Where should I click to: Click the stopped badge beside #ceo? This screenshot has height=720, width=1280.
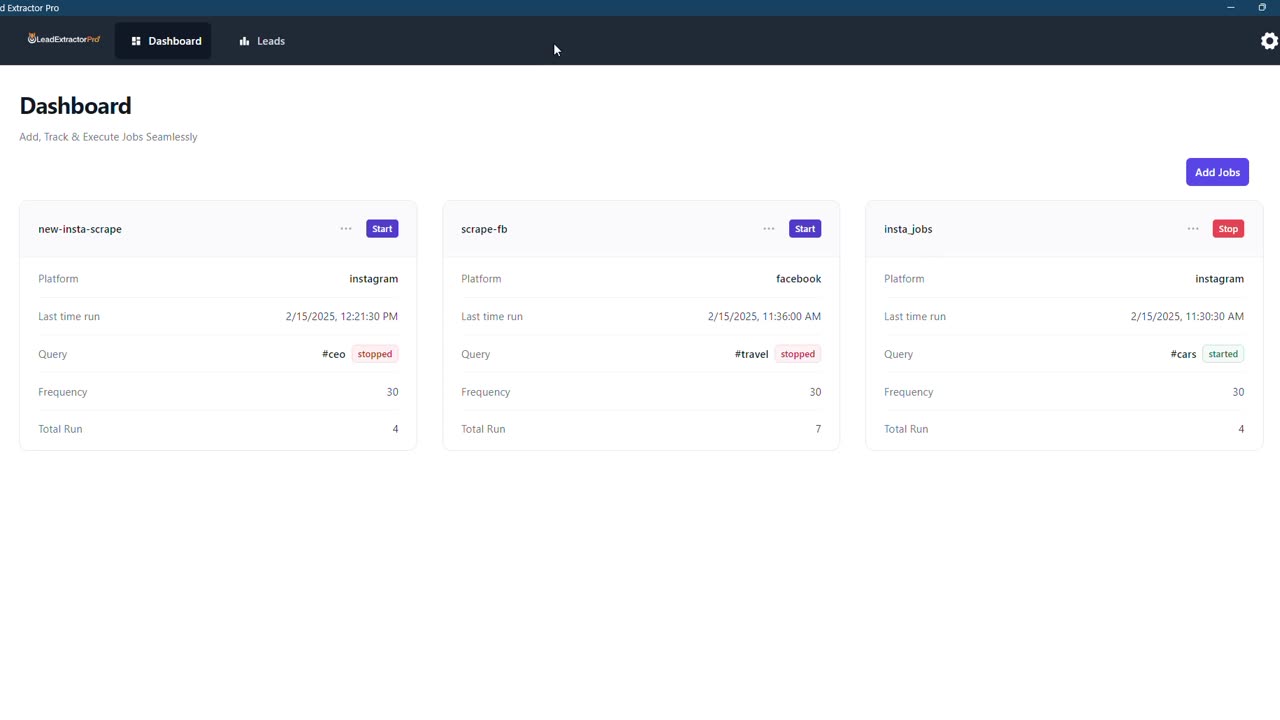click(375, 354)
